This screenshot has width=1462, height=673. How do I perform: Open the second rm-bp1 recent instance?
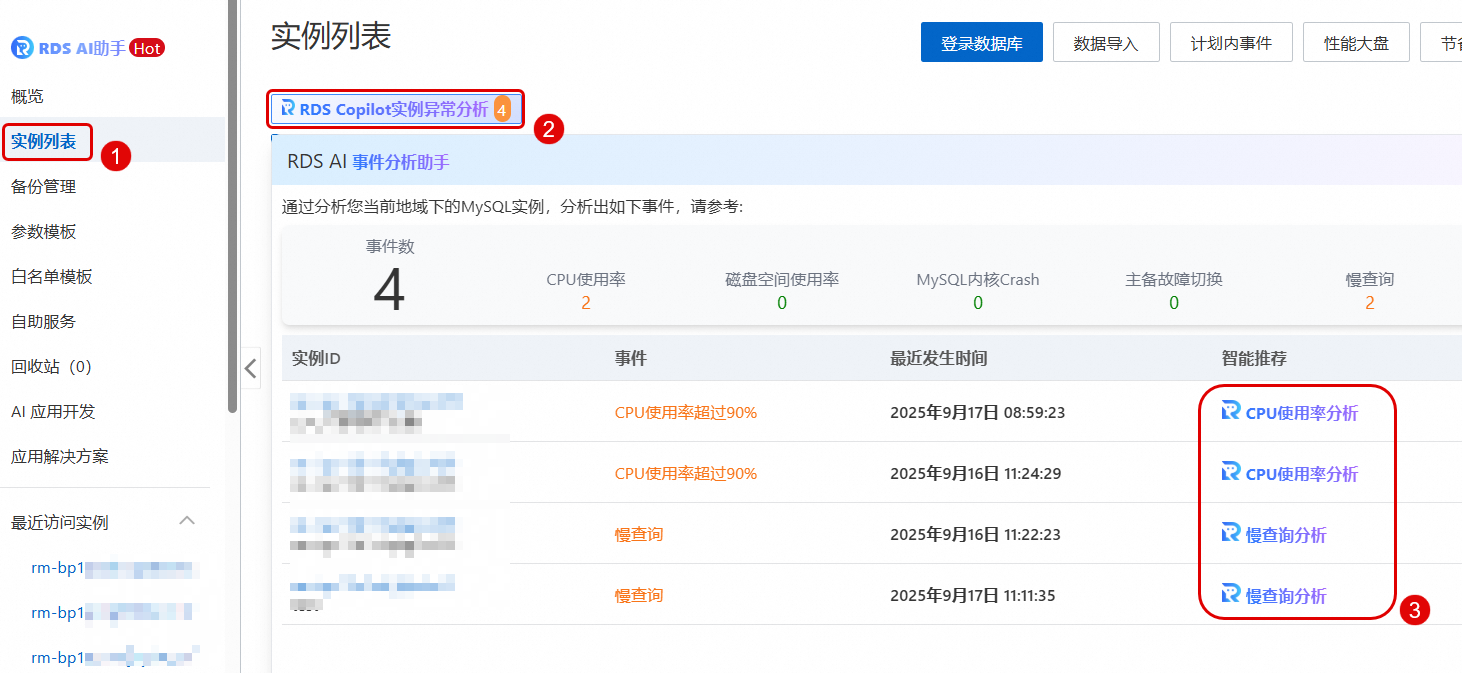point(113,612)
